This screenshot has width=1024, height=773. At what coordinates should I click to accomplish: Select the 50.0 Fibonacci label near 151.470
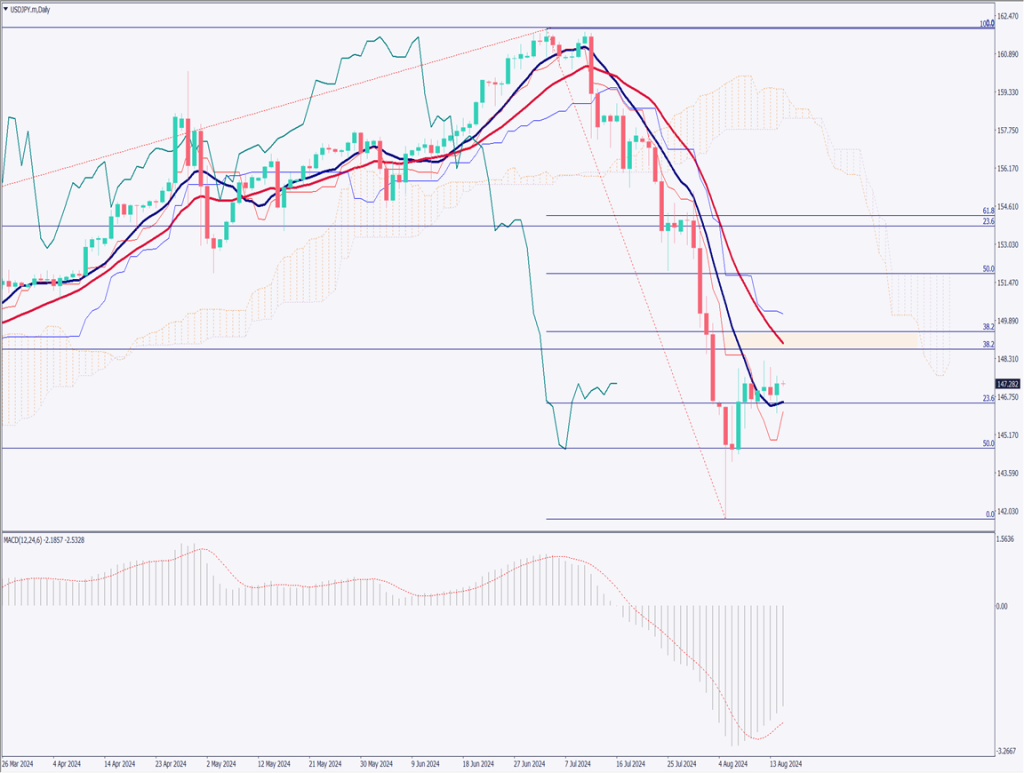(x=986, y=269)
